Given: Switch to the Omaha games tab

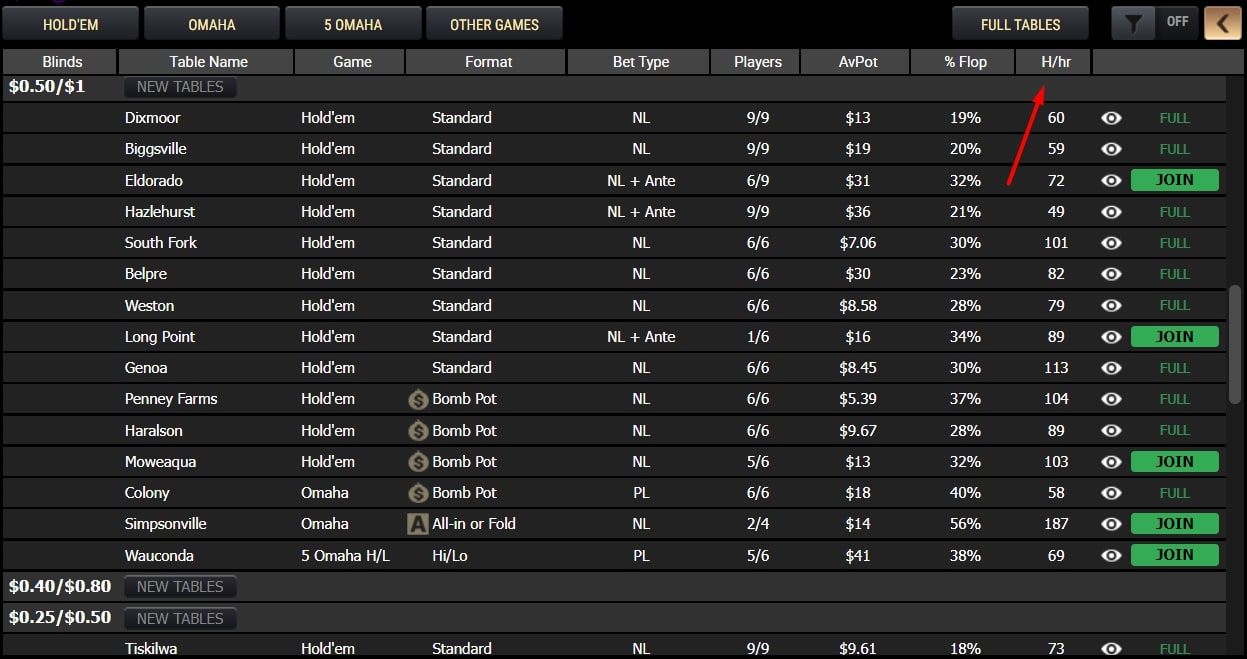Looking at the screenshot, I should [212, 24].
